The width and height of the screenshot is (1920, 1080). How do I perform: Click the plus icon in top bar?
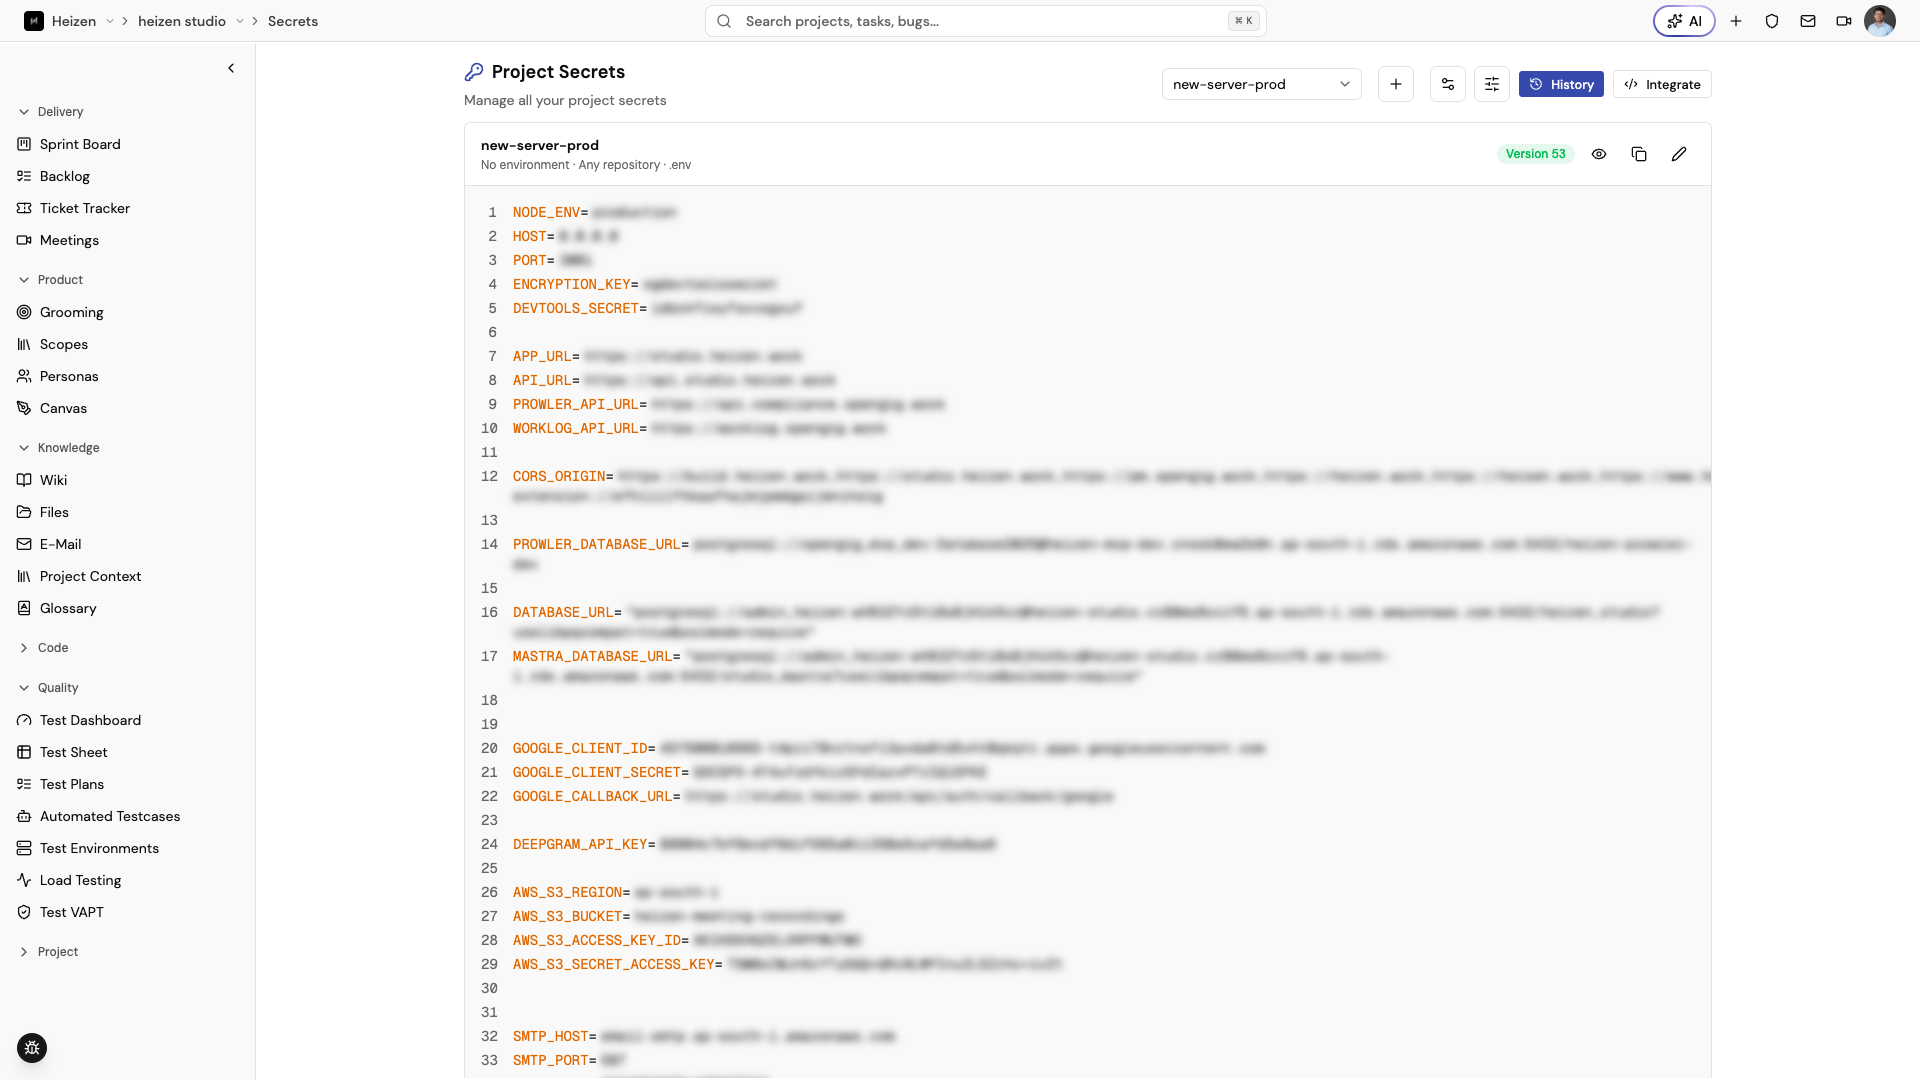(x=1736, y=21)
